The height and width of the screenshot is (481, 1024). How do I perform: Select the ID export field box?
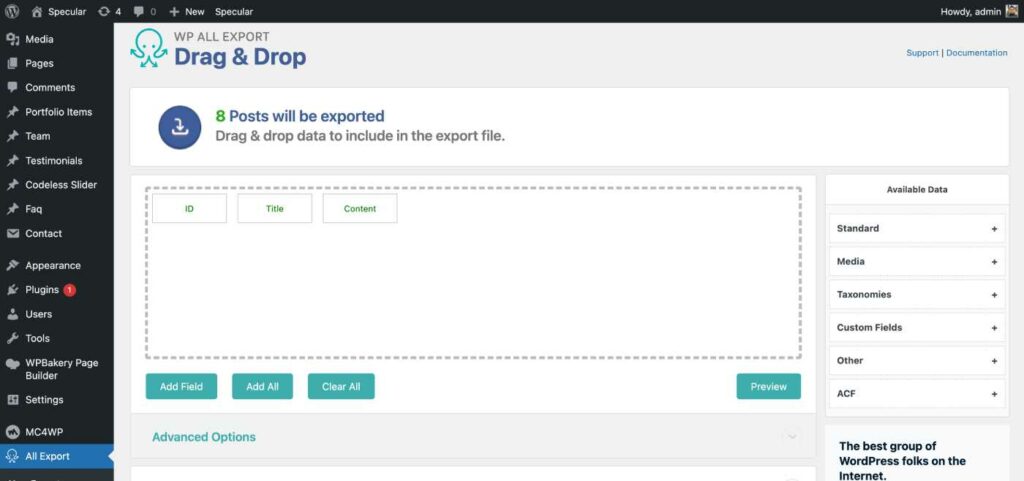click(189, 208)
